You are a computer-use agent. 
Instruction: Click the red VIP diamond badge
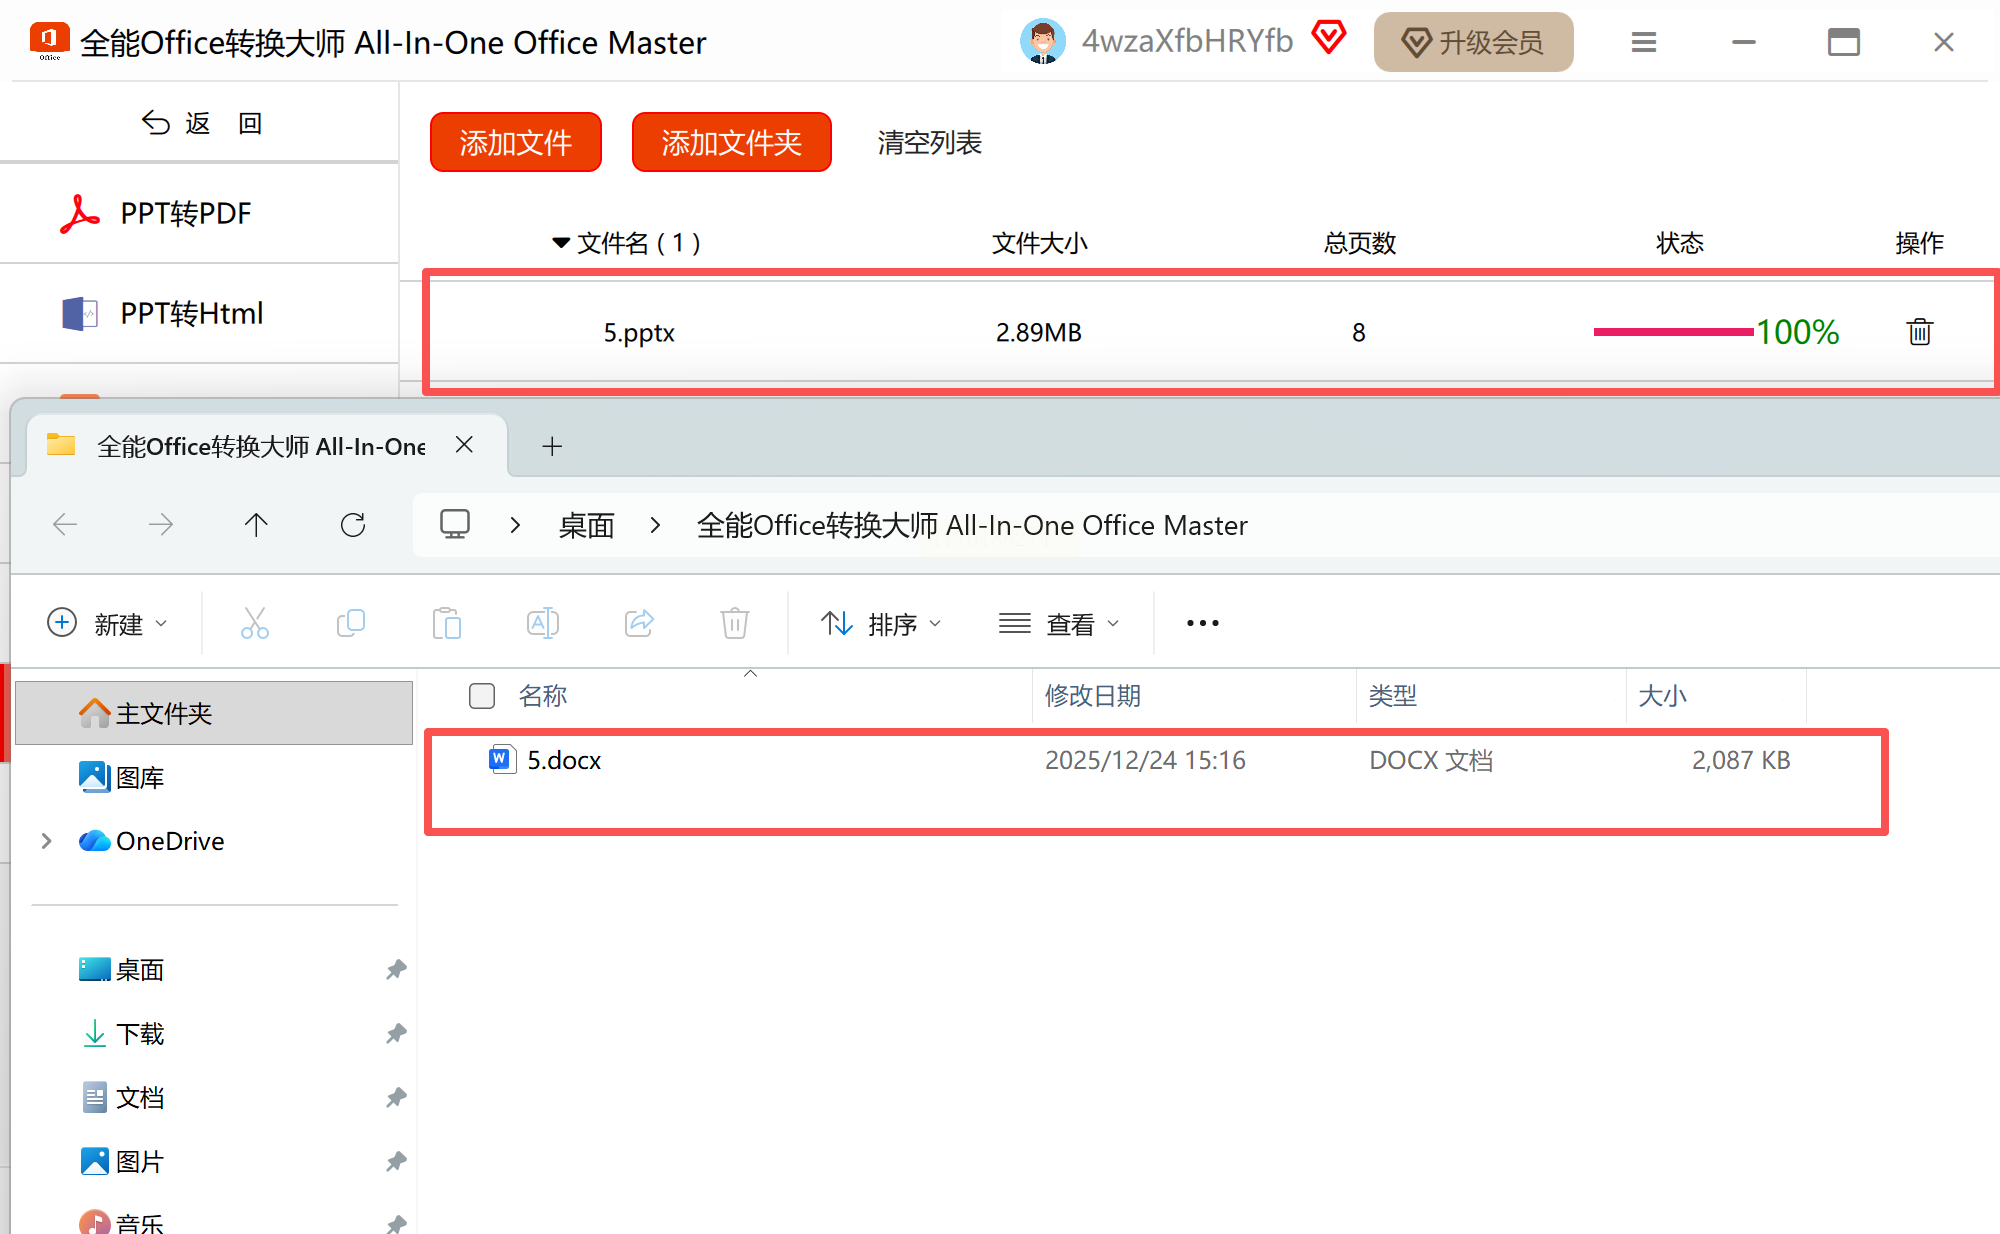tap(1329, 38)
